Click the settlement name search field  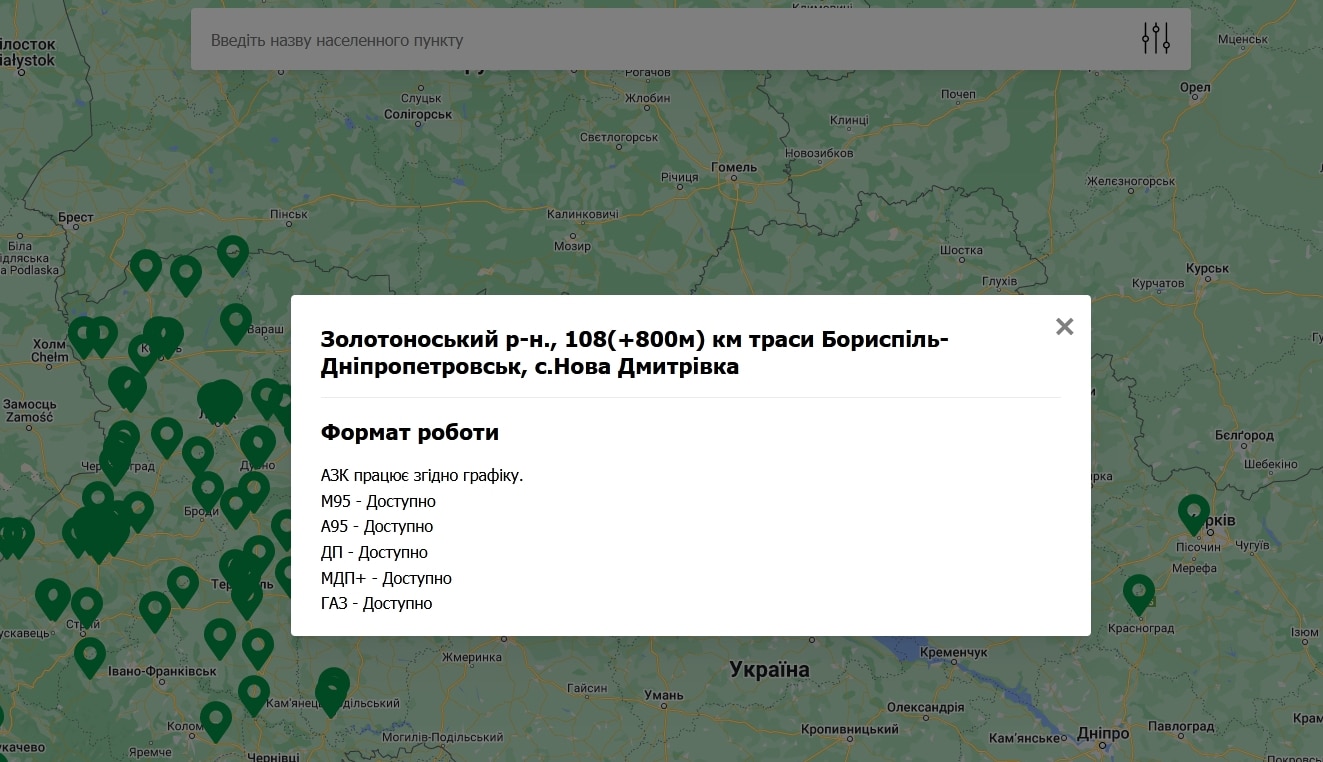click(x=600, y=39)
